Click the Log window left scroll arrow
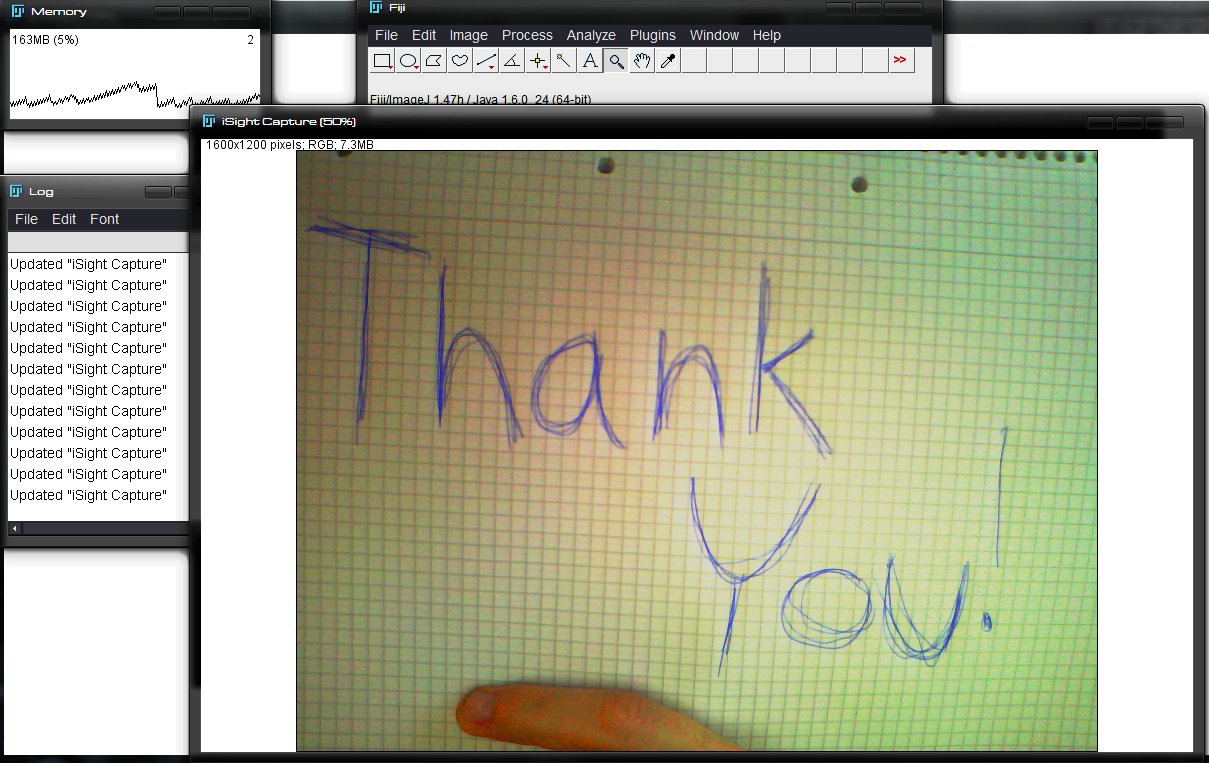Viewport: 1209px width, 763px height. pyautogui.click(x=14, y=528)
